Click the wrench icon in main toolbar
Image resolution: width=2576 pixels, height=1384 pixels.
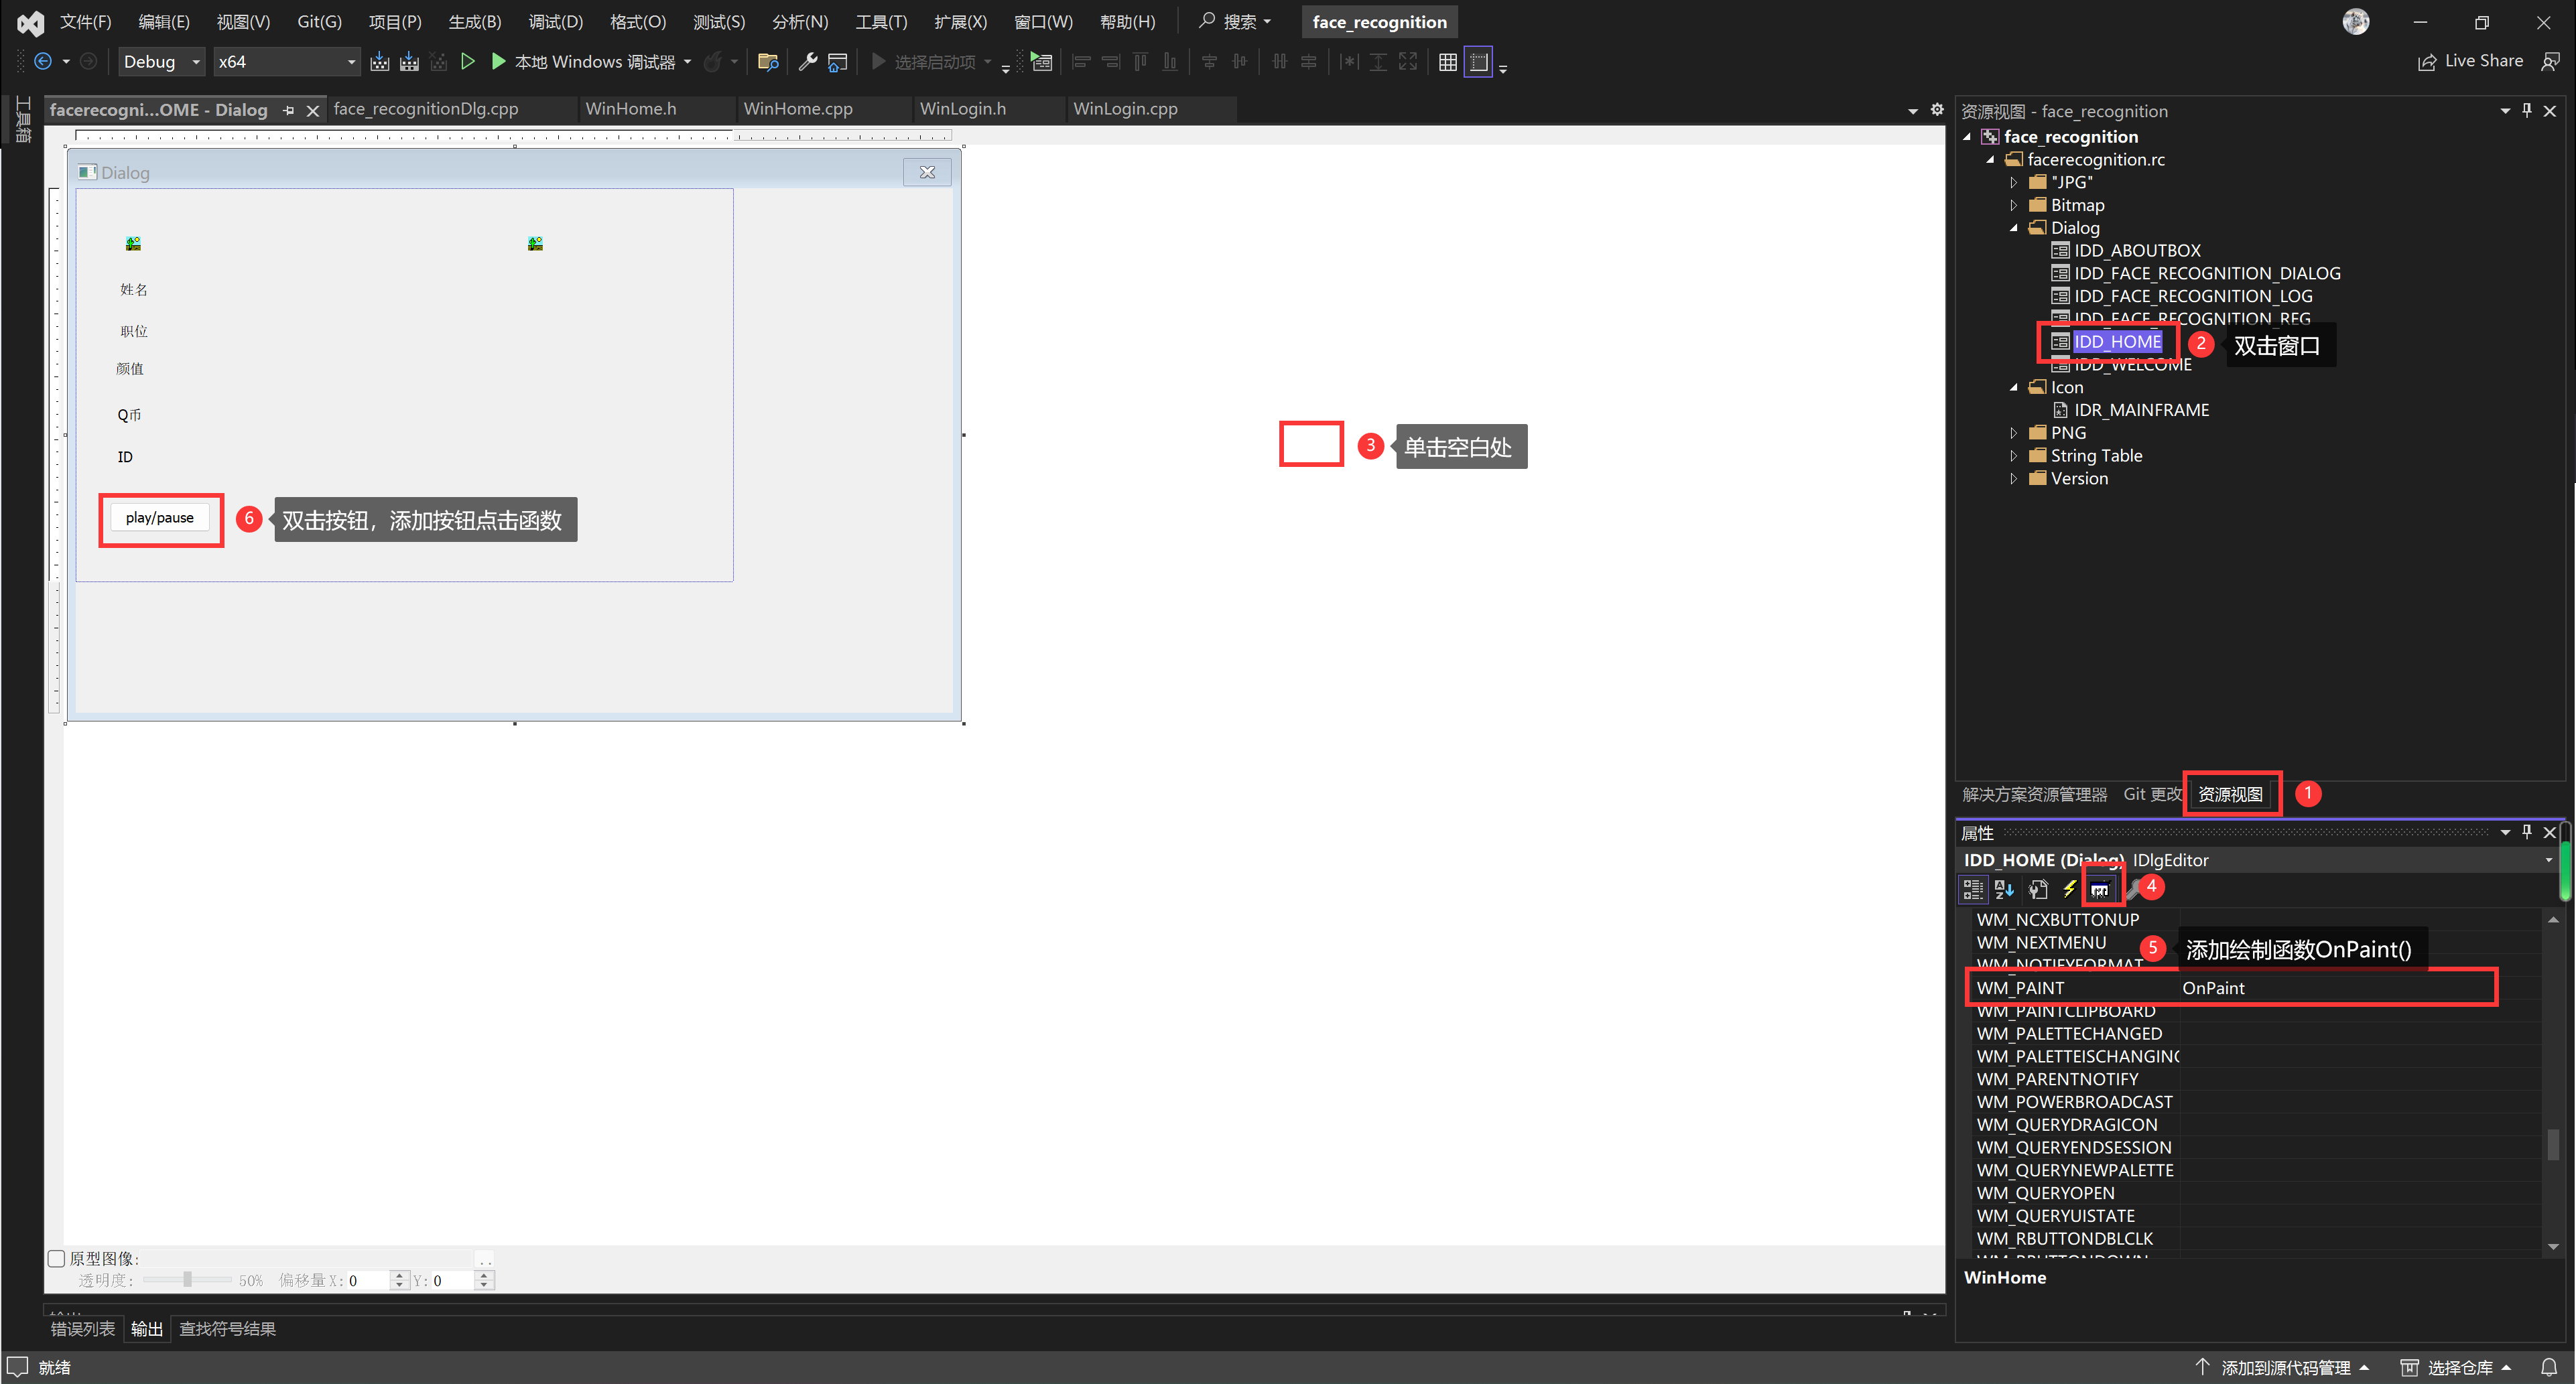(807, 62)
